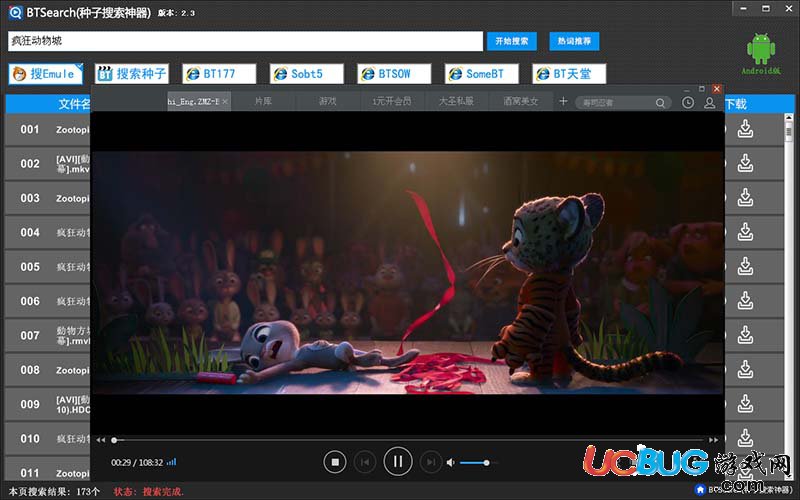Download search result row 003
This screenshot has height=500, width=800.
pyautogui.click(x=745, y=197)
